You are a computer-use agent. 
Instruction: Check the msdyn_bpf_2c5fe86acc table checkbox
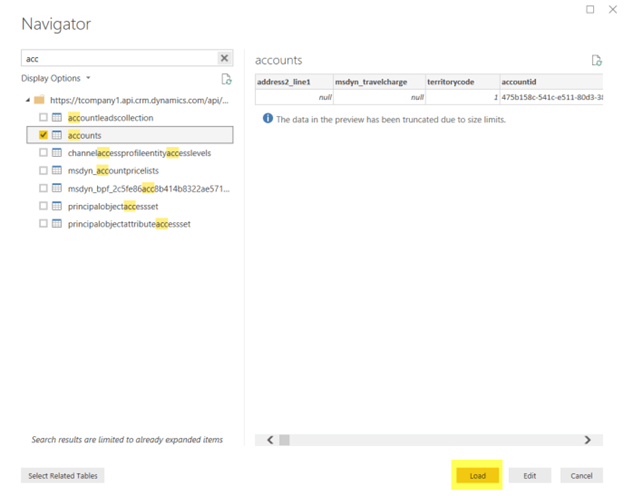43,188
